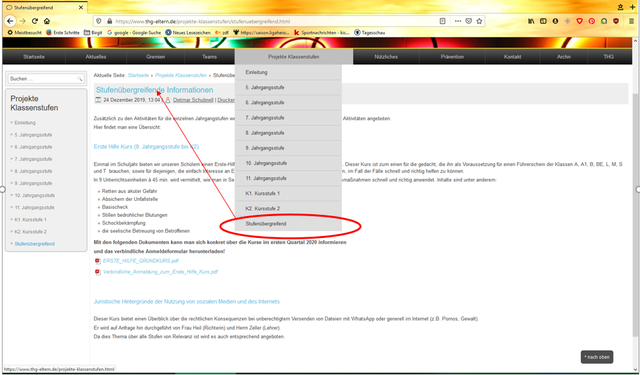Screen dimensions: 640x375
Task: Go to the Firefox home icon
Action: coord(47,21)
